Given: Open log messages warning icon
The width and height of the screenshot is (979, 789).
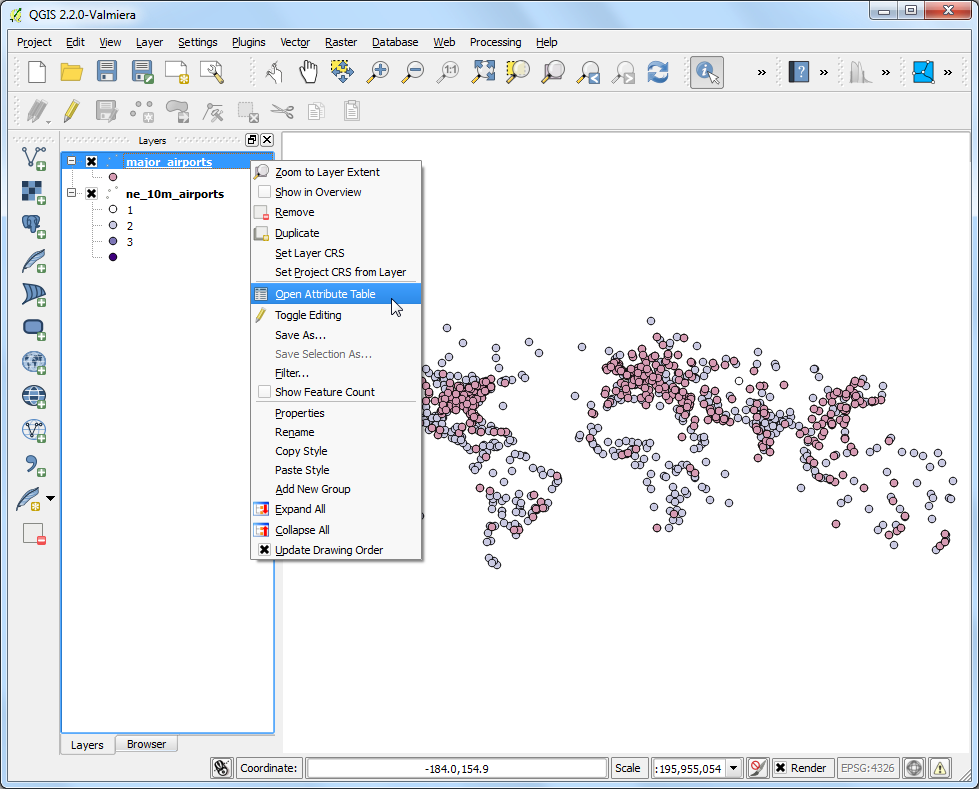Looking at the screenshot, I should tap(940, 768).
